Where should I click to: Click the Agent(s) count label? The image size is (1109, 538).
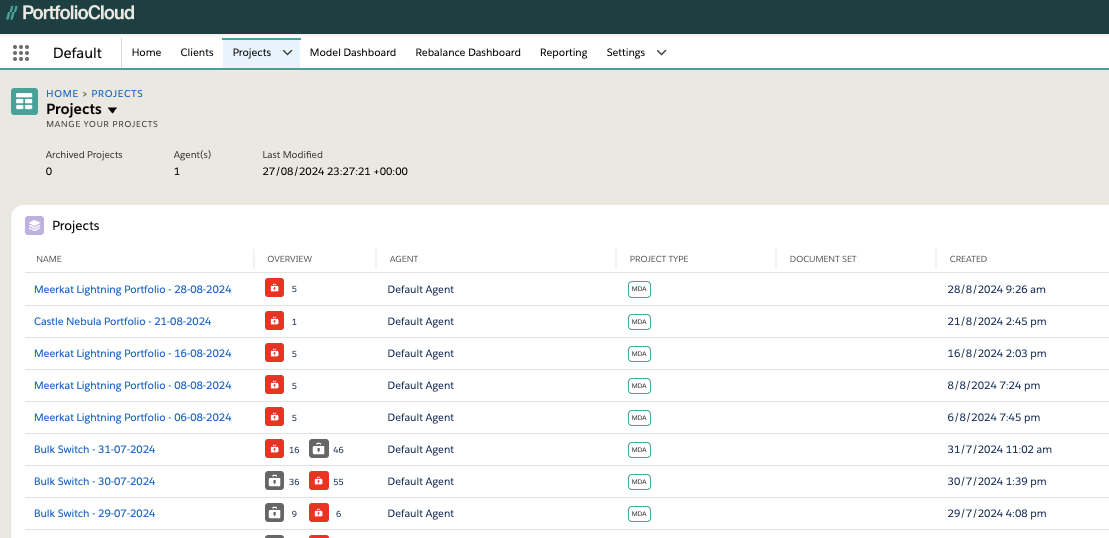coord(192,154)
